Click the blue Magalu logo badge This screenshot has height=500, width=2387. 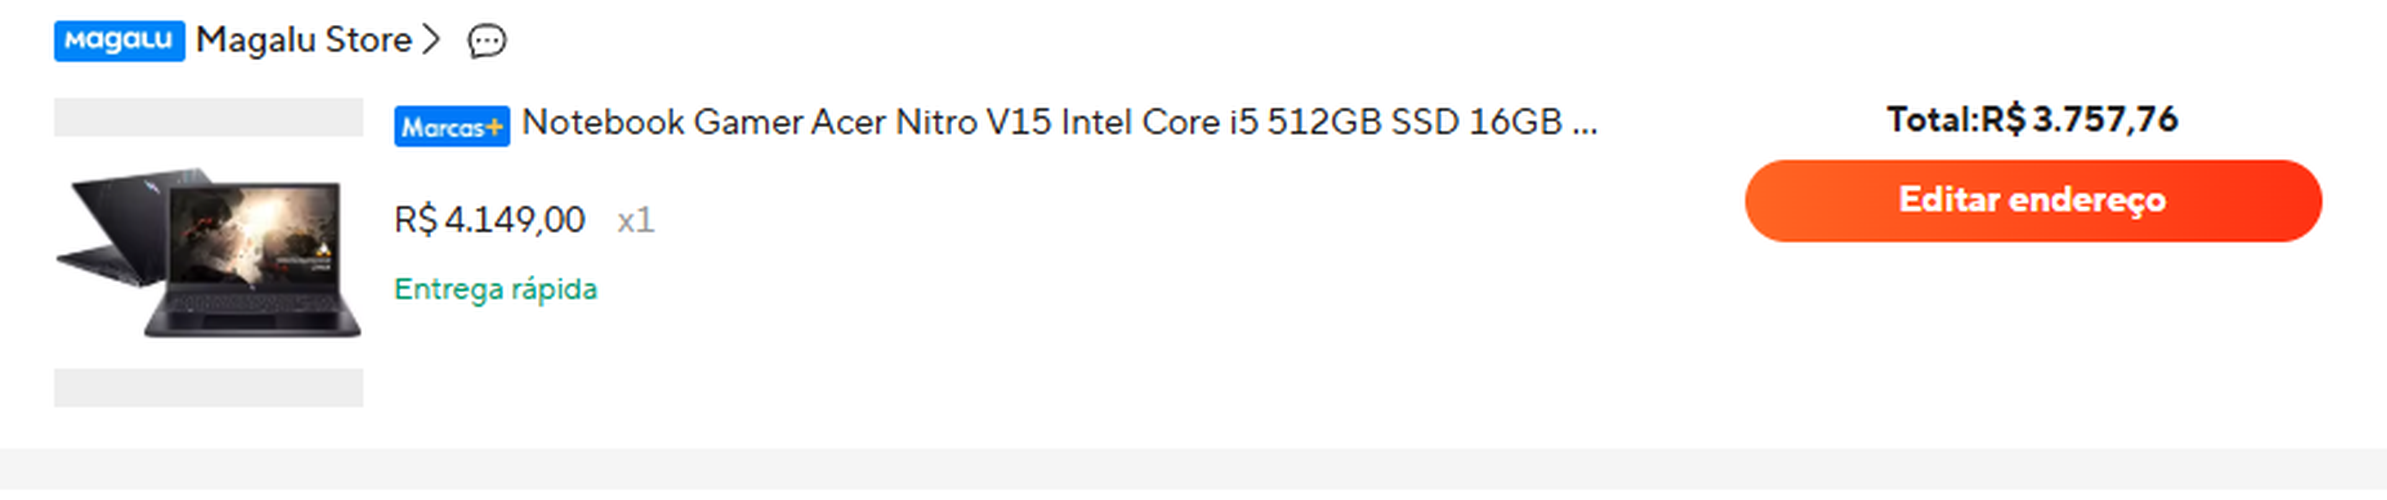coord(119,41)
